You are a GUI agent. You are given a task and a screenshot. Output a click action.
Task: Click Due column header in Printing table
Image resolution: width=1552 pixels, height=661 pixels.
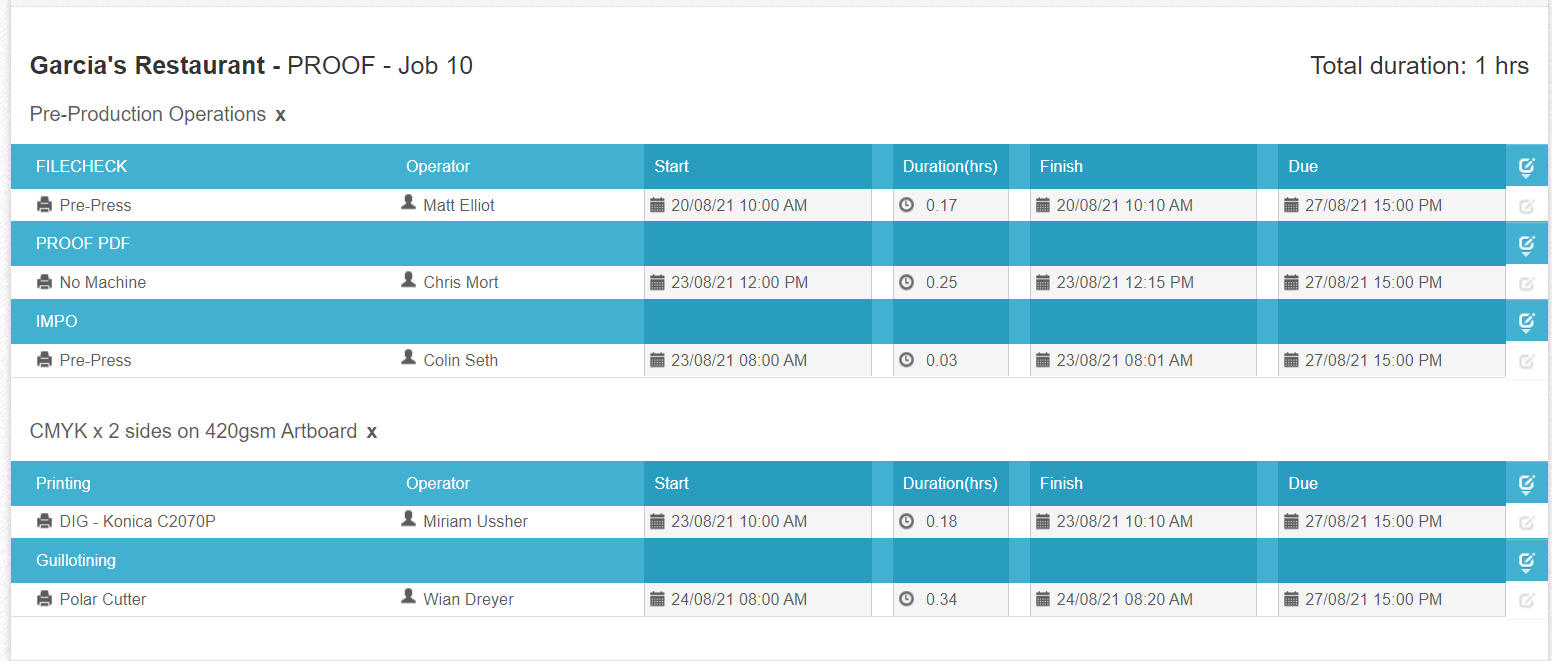click(1303, 483)
